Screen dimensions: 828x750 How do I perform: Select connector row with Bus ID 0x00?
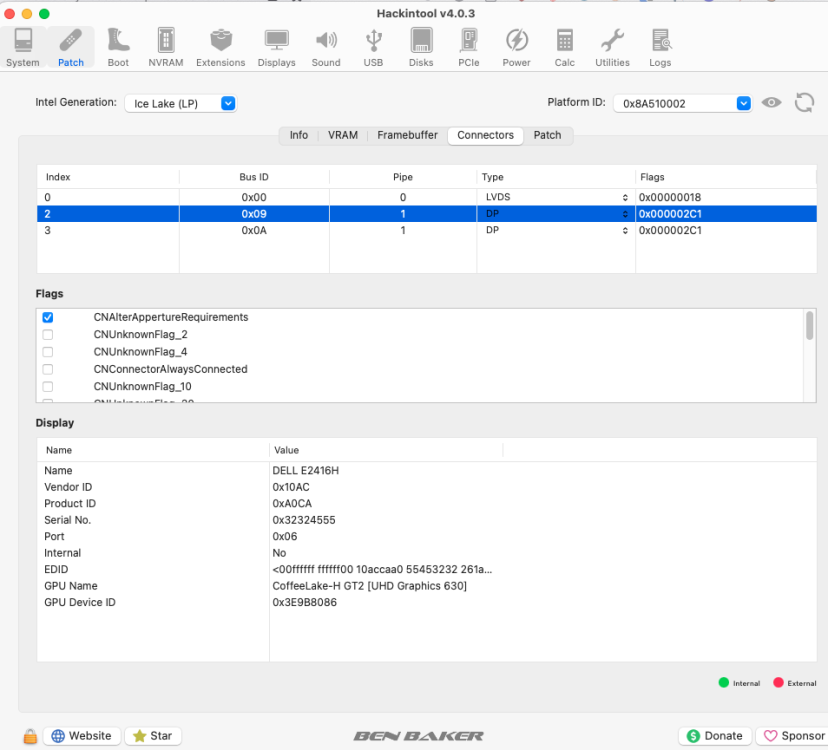pyautogui.click(x=427, y=197)
